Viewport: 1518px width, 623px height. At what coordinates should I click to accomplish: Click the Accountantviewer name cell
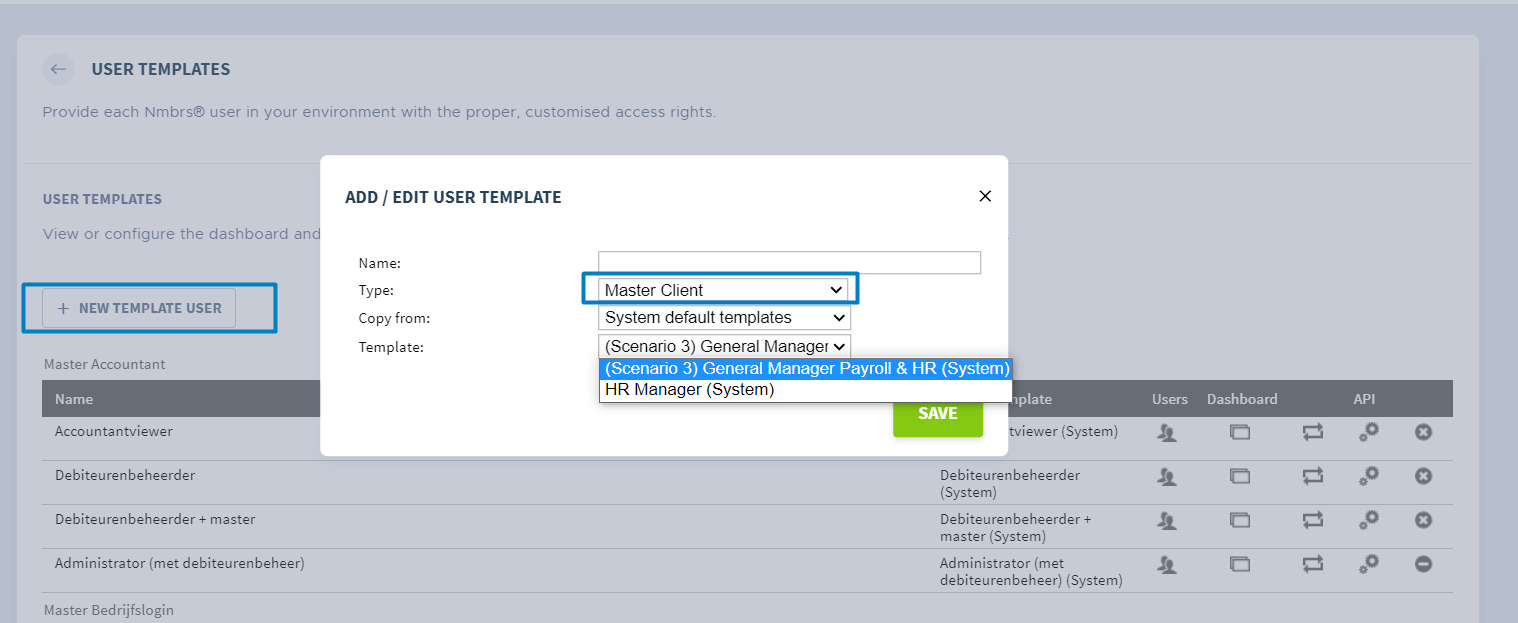click(114, 431)
